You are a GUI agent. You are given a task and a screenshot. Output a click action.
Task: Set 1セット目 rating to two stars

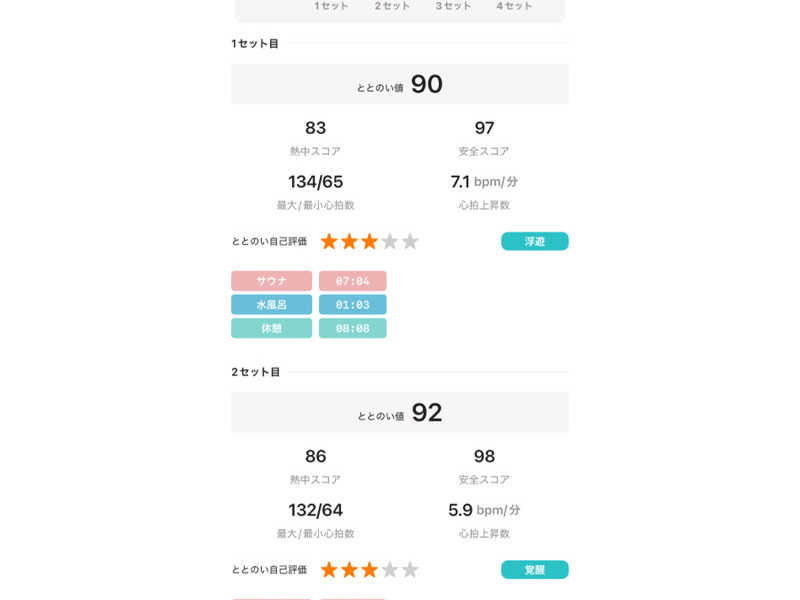[x=349, y=241]
